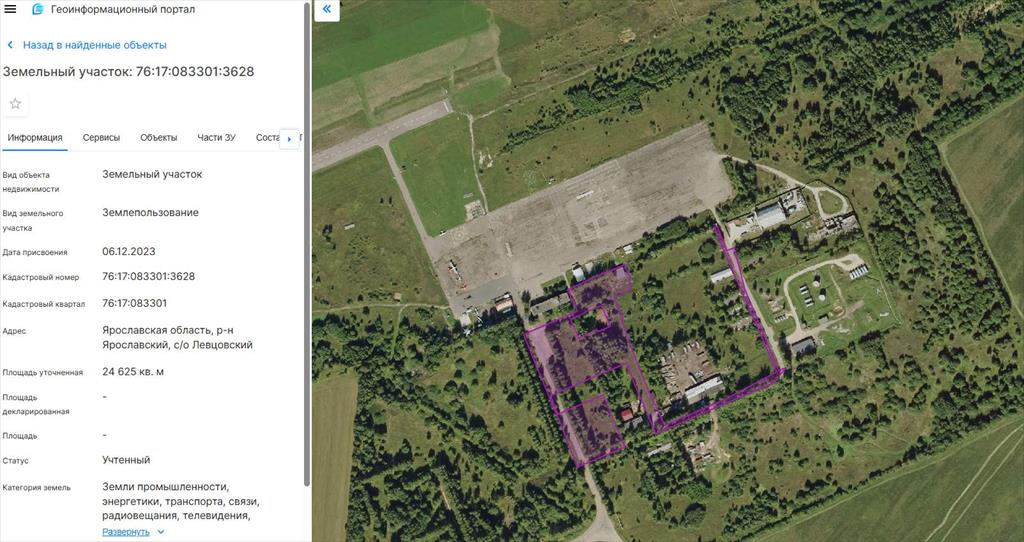
Task: Click the info panel vertical scrollbar
Action: (307, 245)
